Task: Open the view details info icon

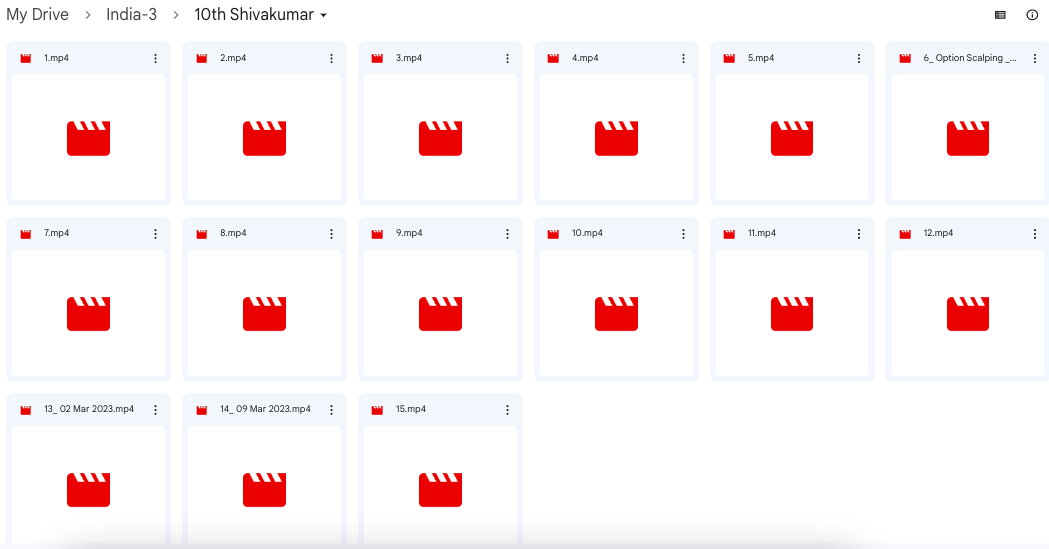Action: coord(1032,15)
